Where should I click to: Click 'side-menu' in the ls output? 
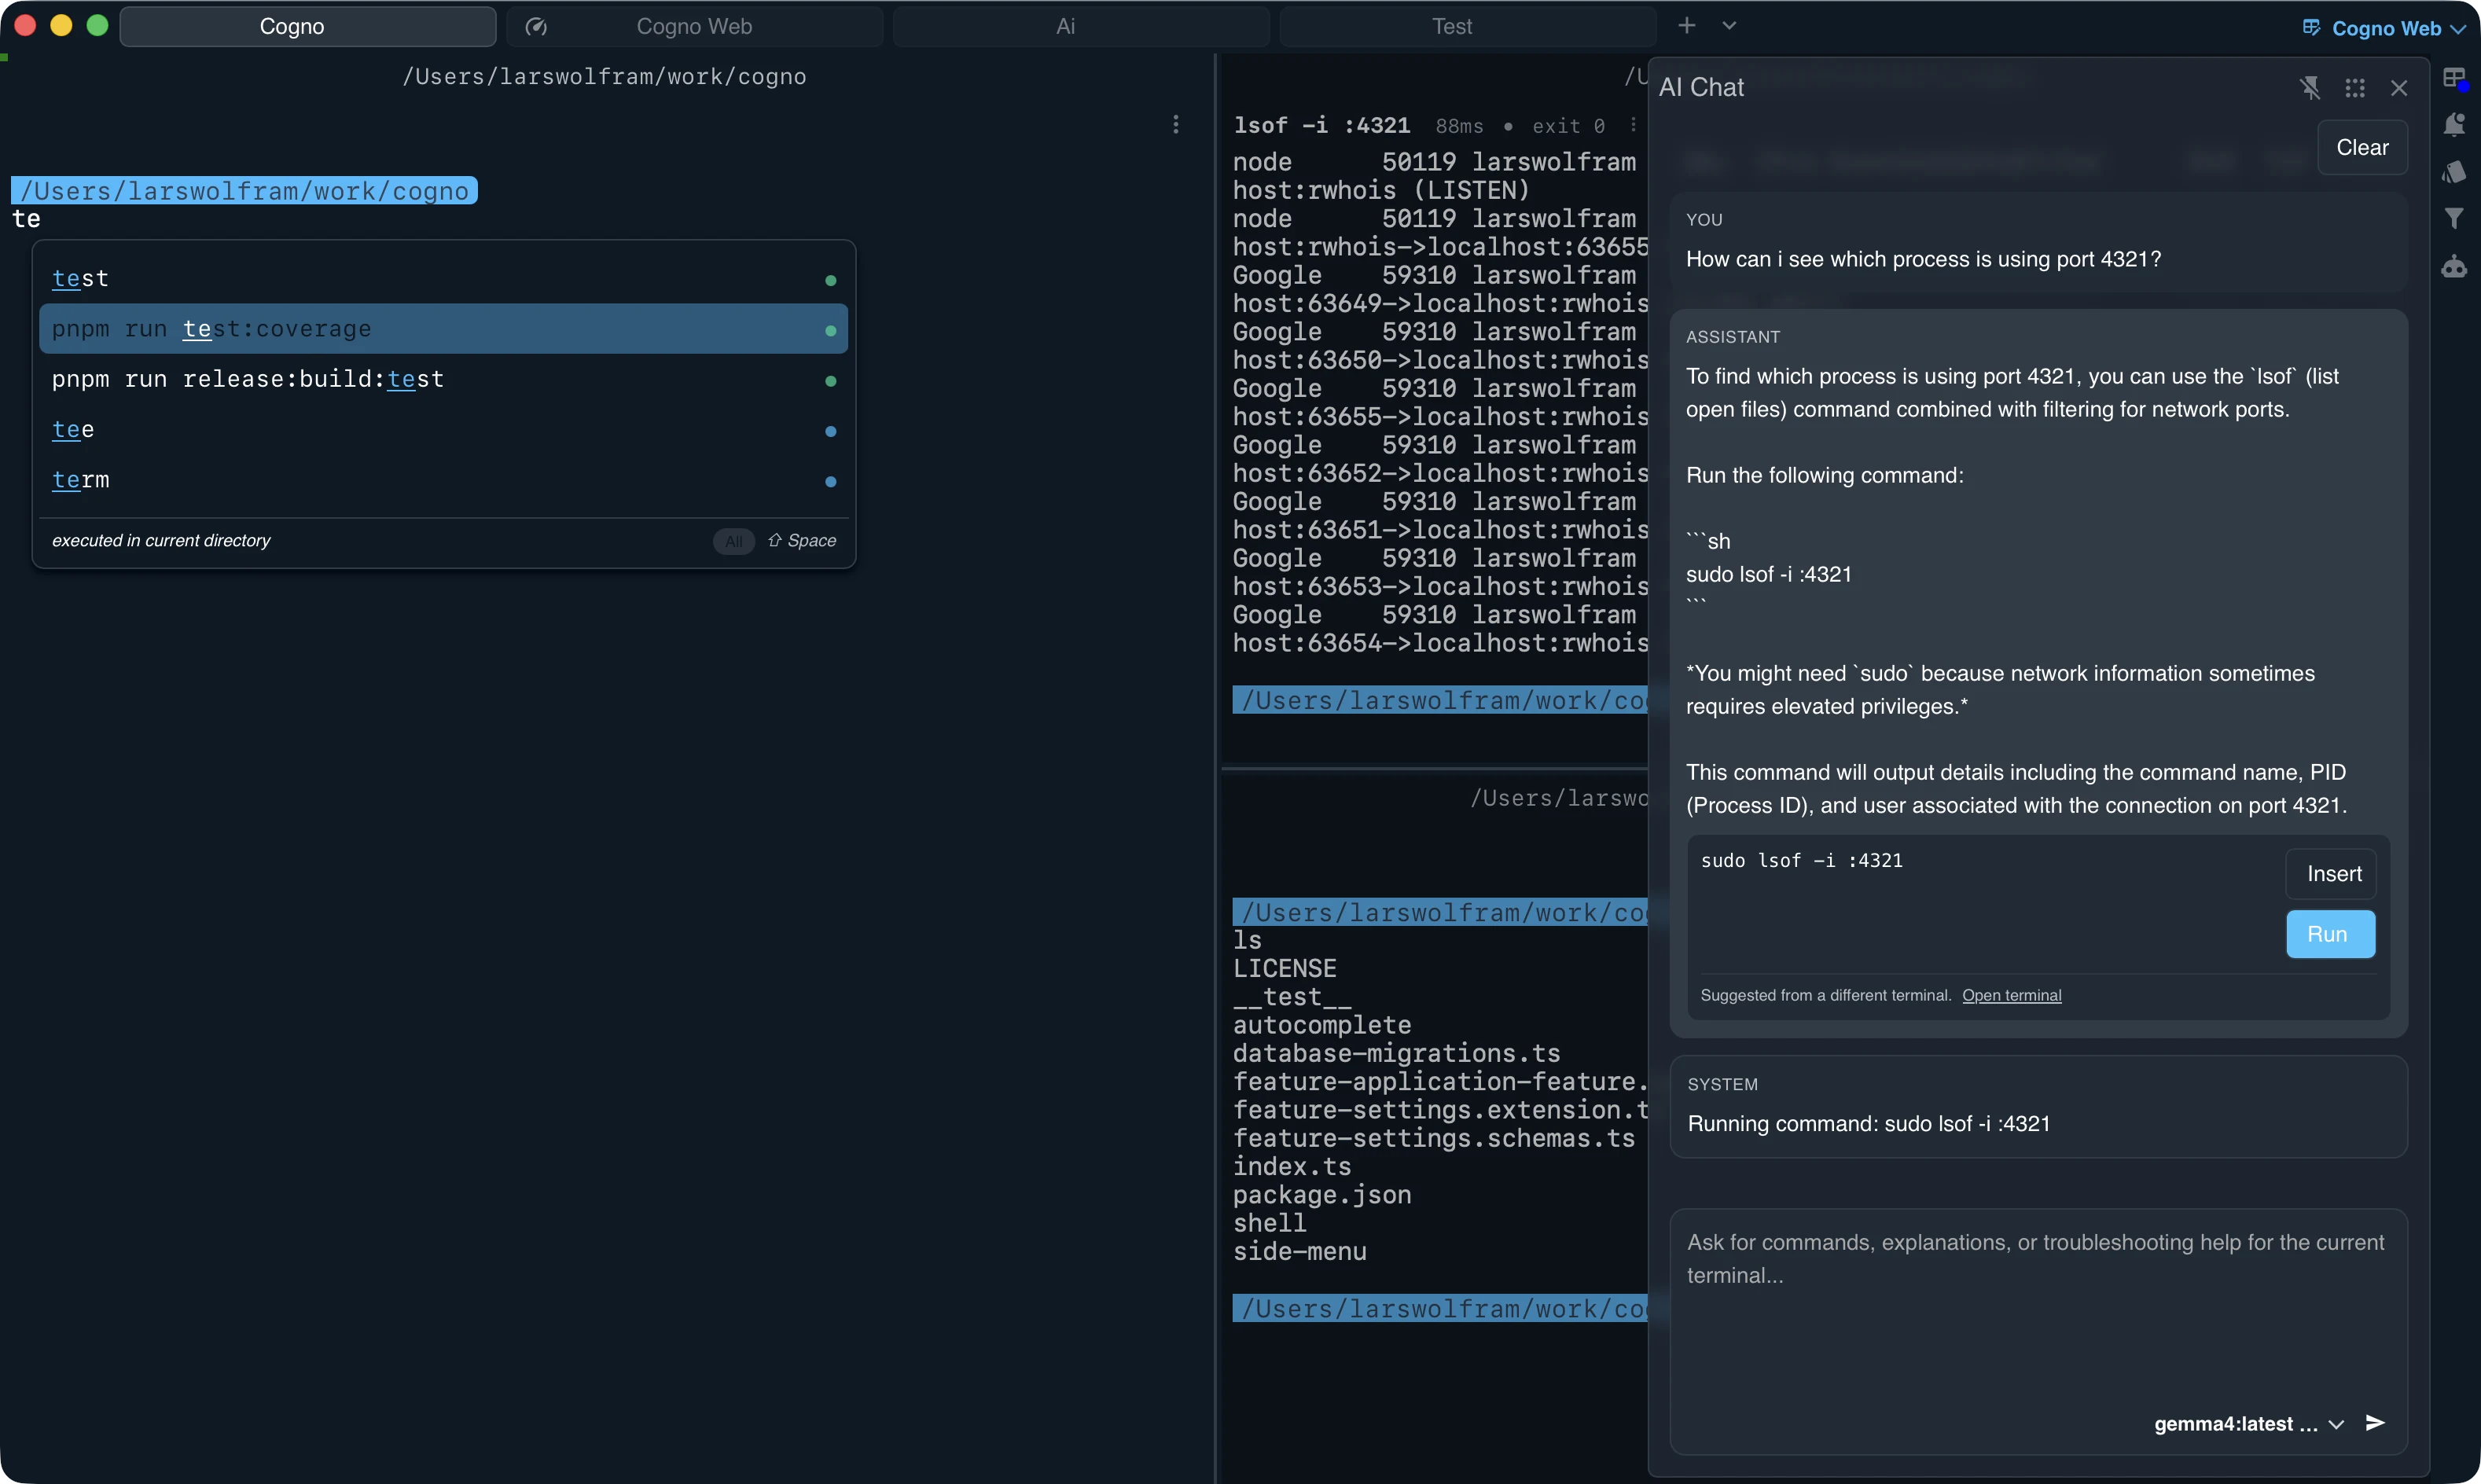[x=1299, y=1251]
